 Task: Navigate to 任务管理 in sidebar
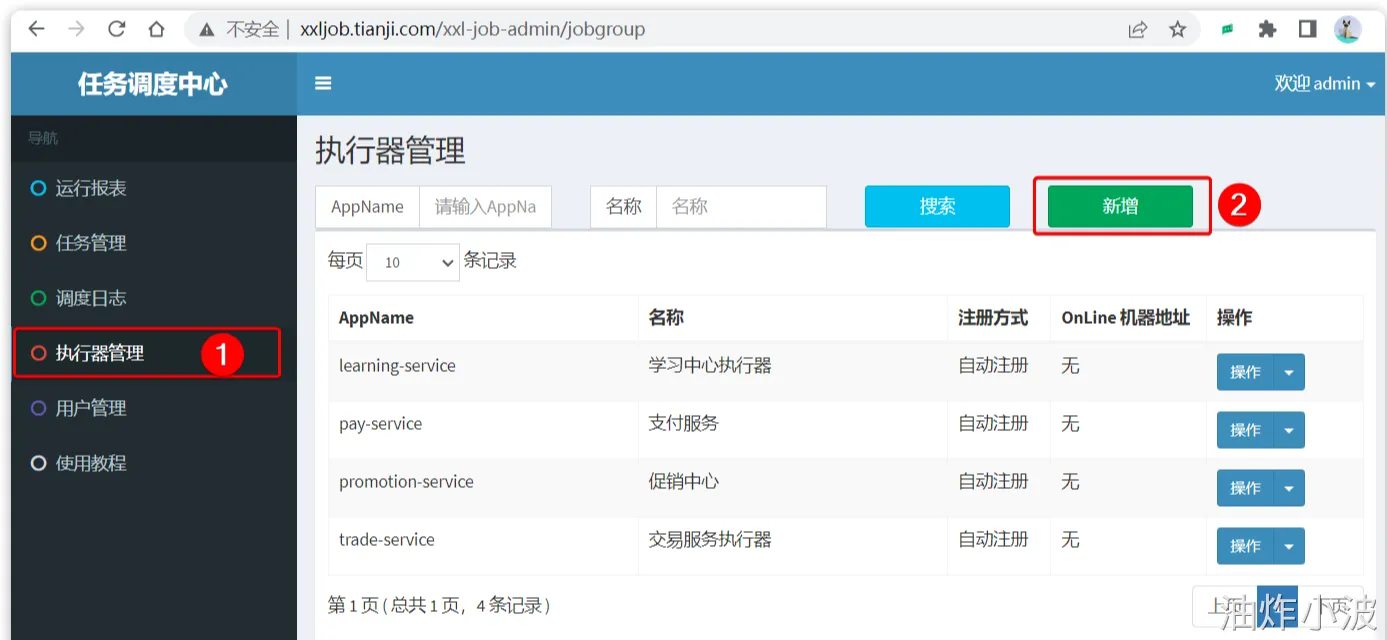(x=91, y=243)
